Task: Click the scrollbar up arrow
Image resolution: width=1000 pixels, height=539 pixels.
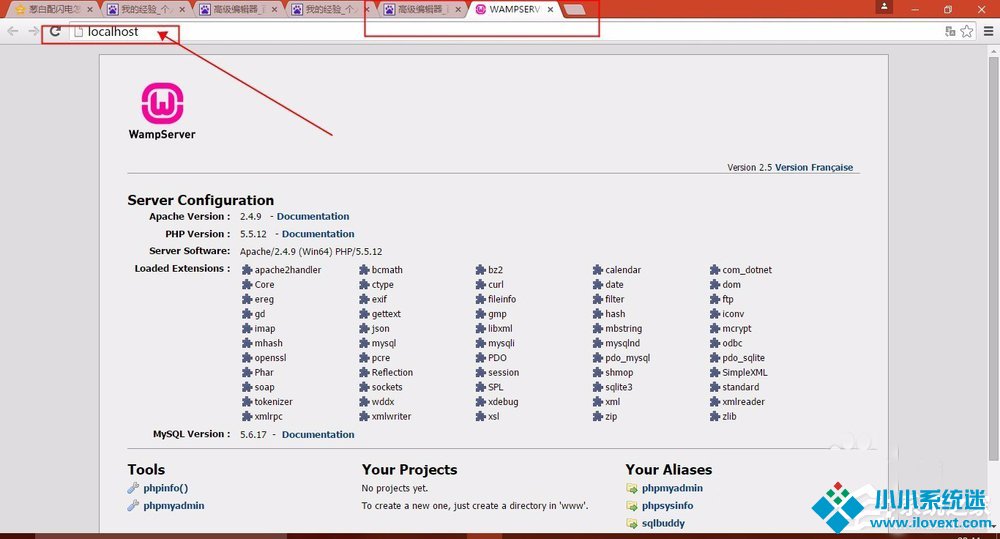Action: pyautogui.click(x=994, y=50)
